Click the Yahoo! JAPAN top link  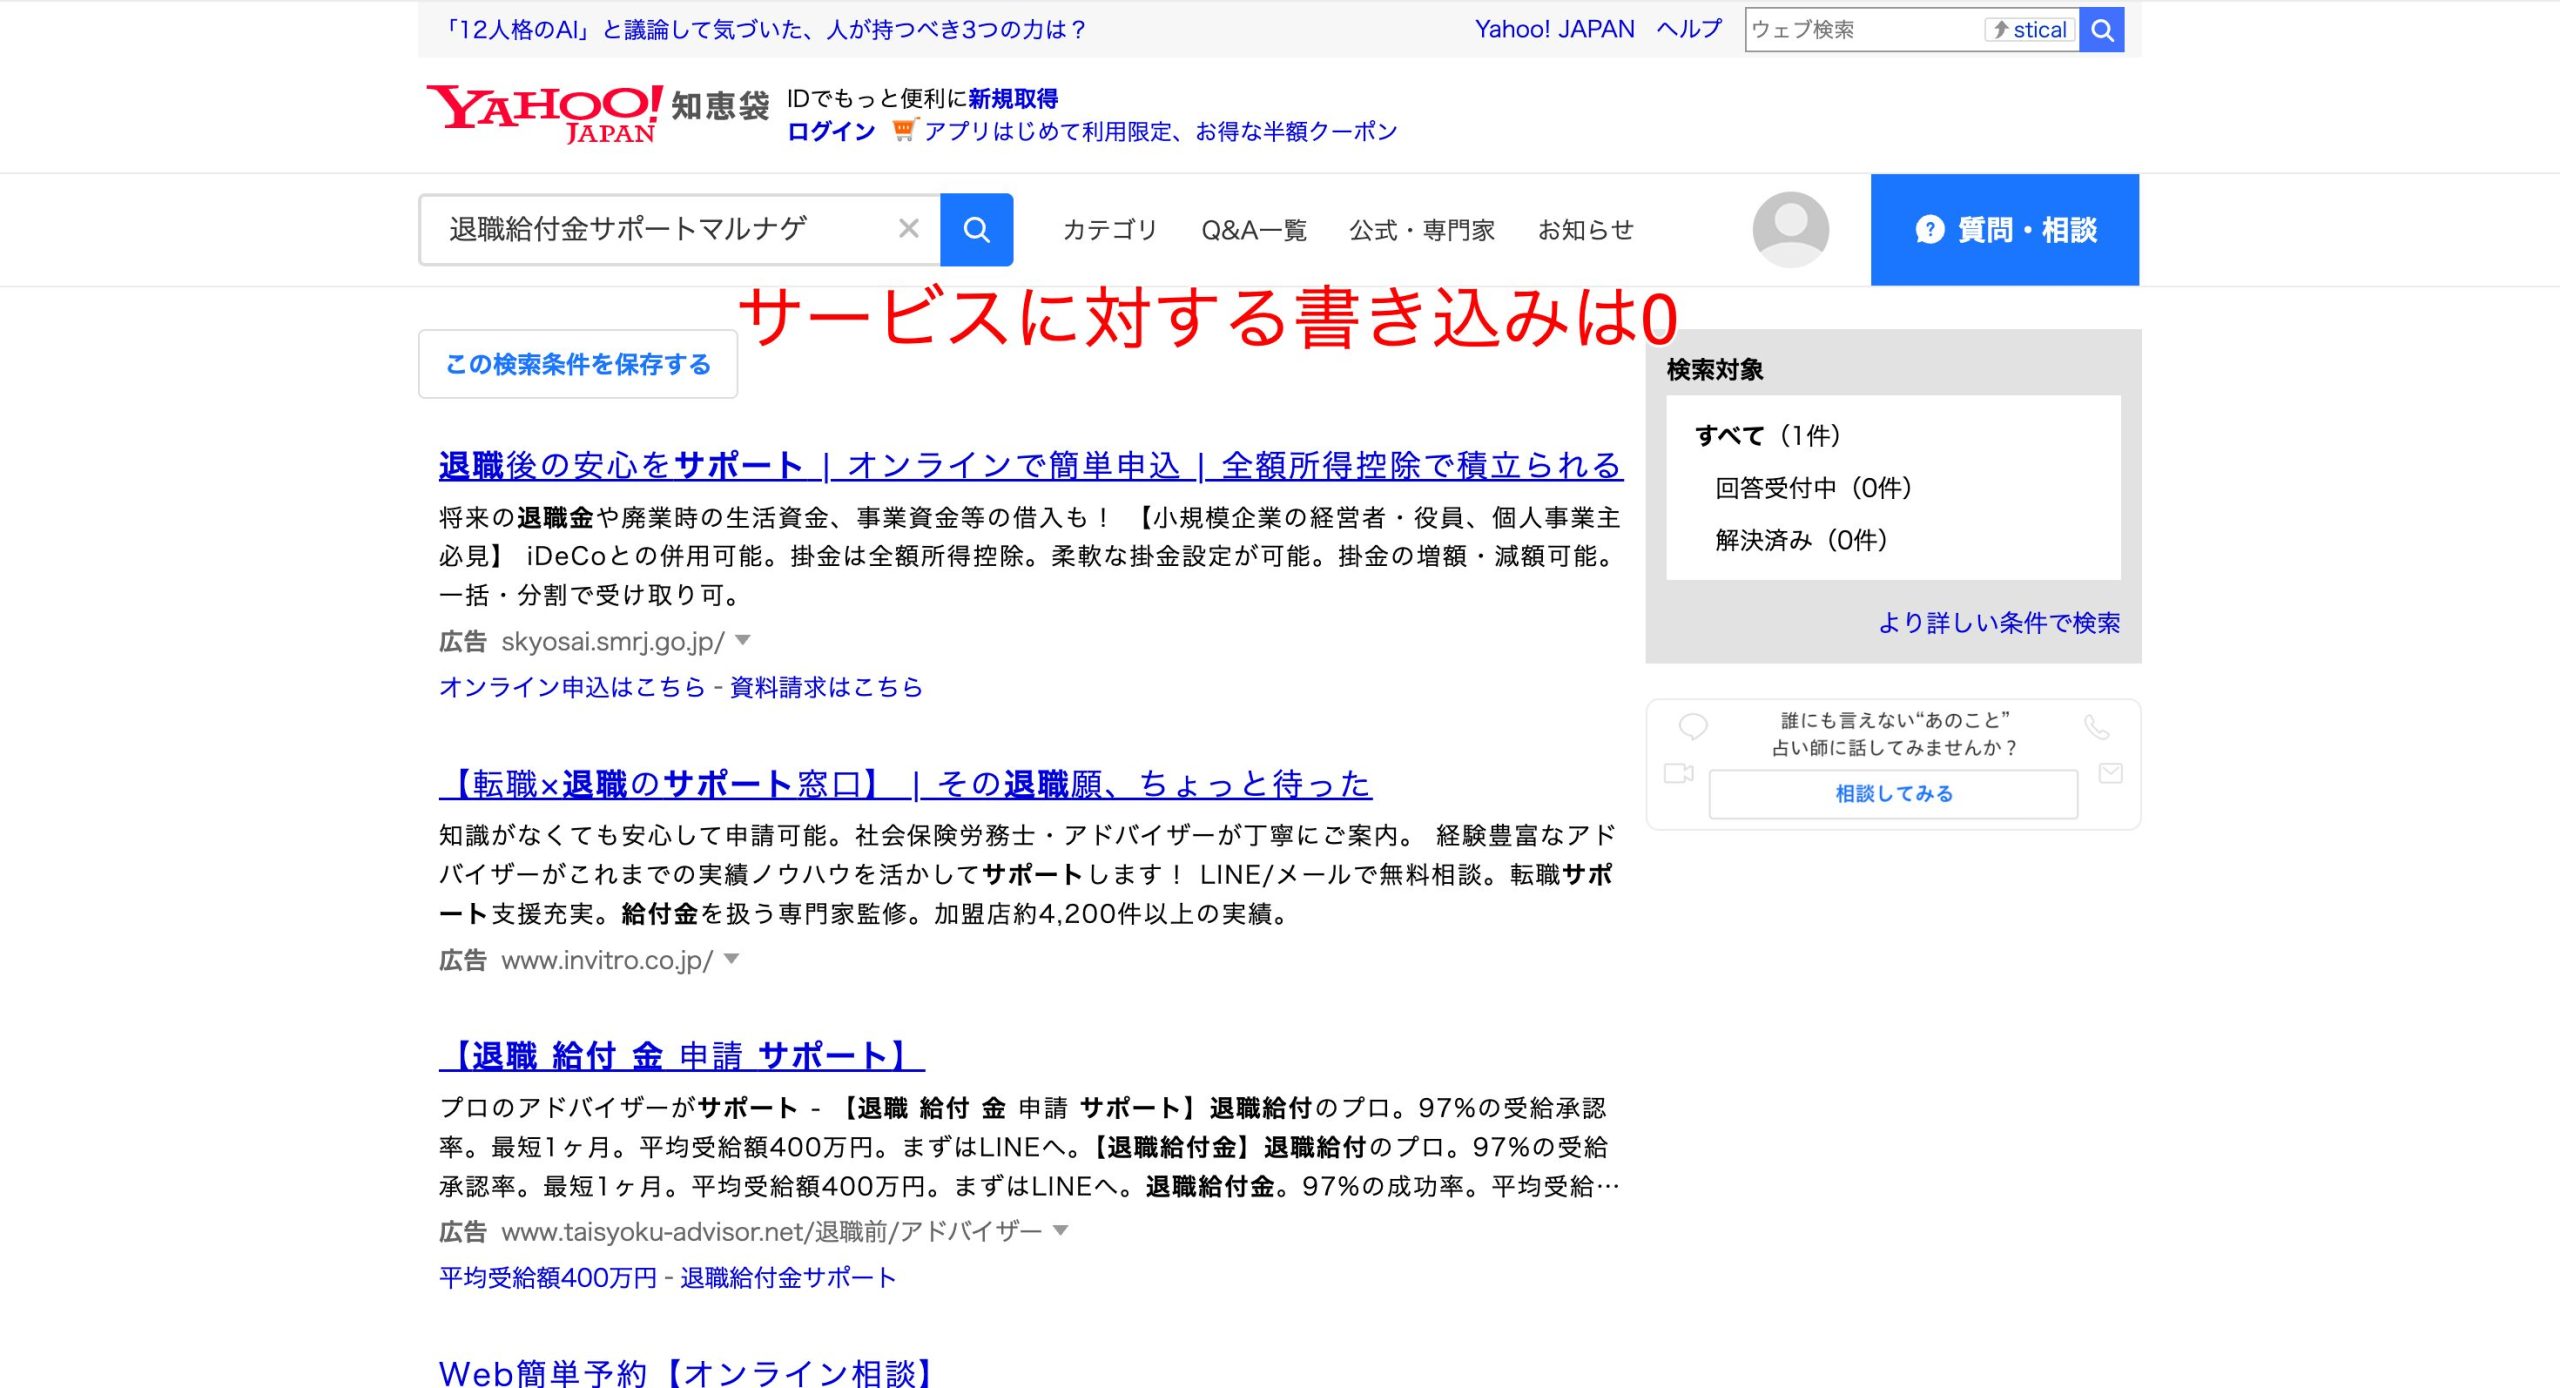[x=1554, y=29]
